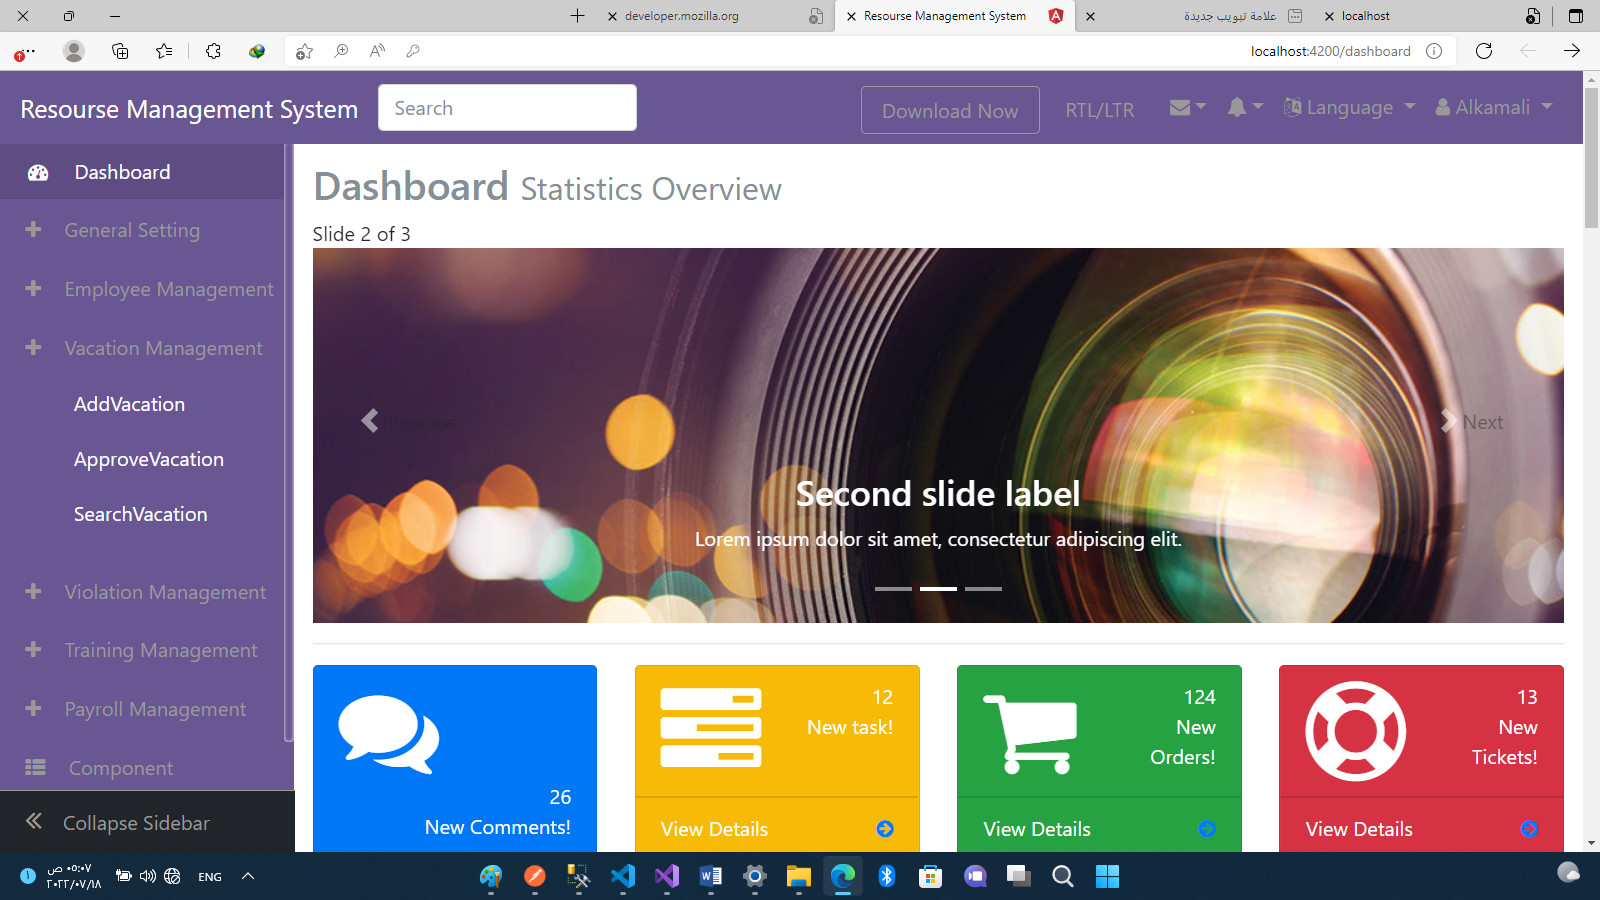Go to the Previous carousel slide arrow
The height and width of the screenshot is (900, 1600).
point(370,421)
